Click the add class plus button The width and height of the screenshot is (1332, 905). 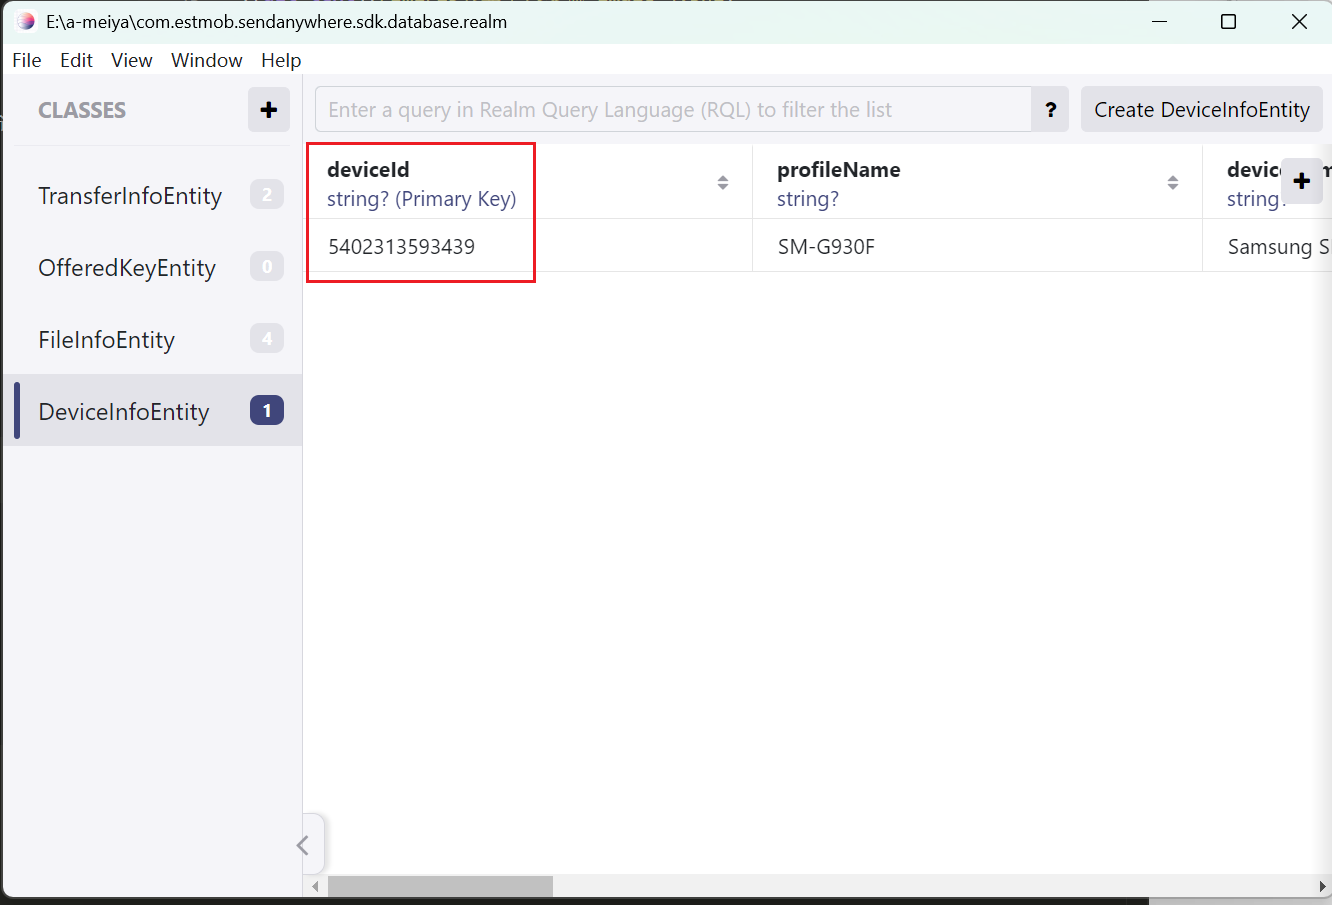coord(268,110)
